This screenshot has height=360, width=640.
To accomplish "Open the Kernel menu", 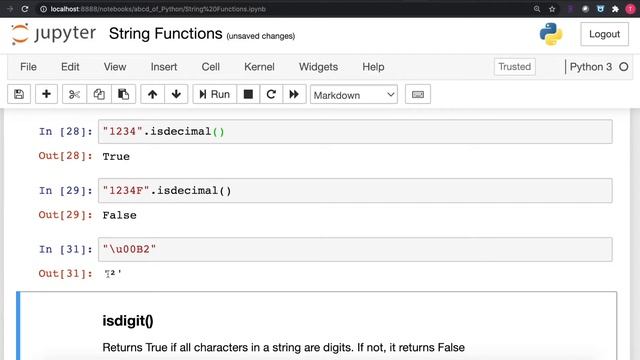I will tap(259, 67).
